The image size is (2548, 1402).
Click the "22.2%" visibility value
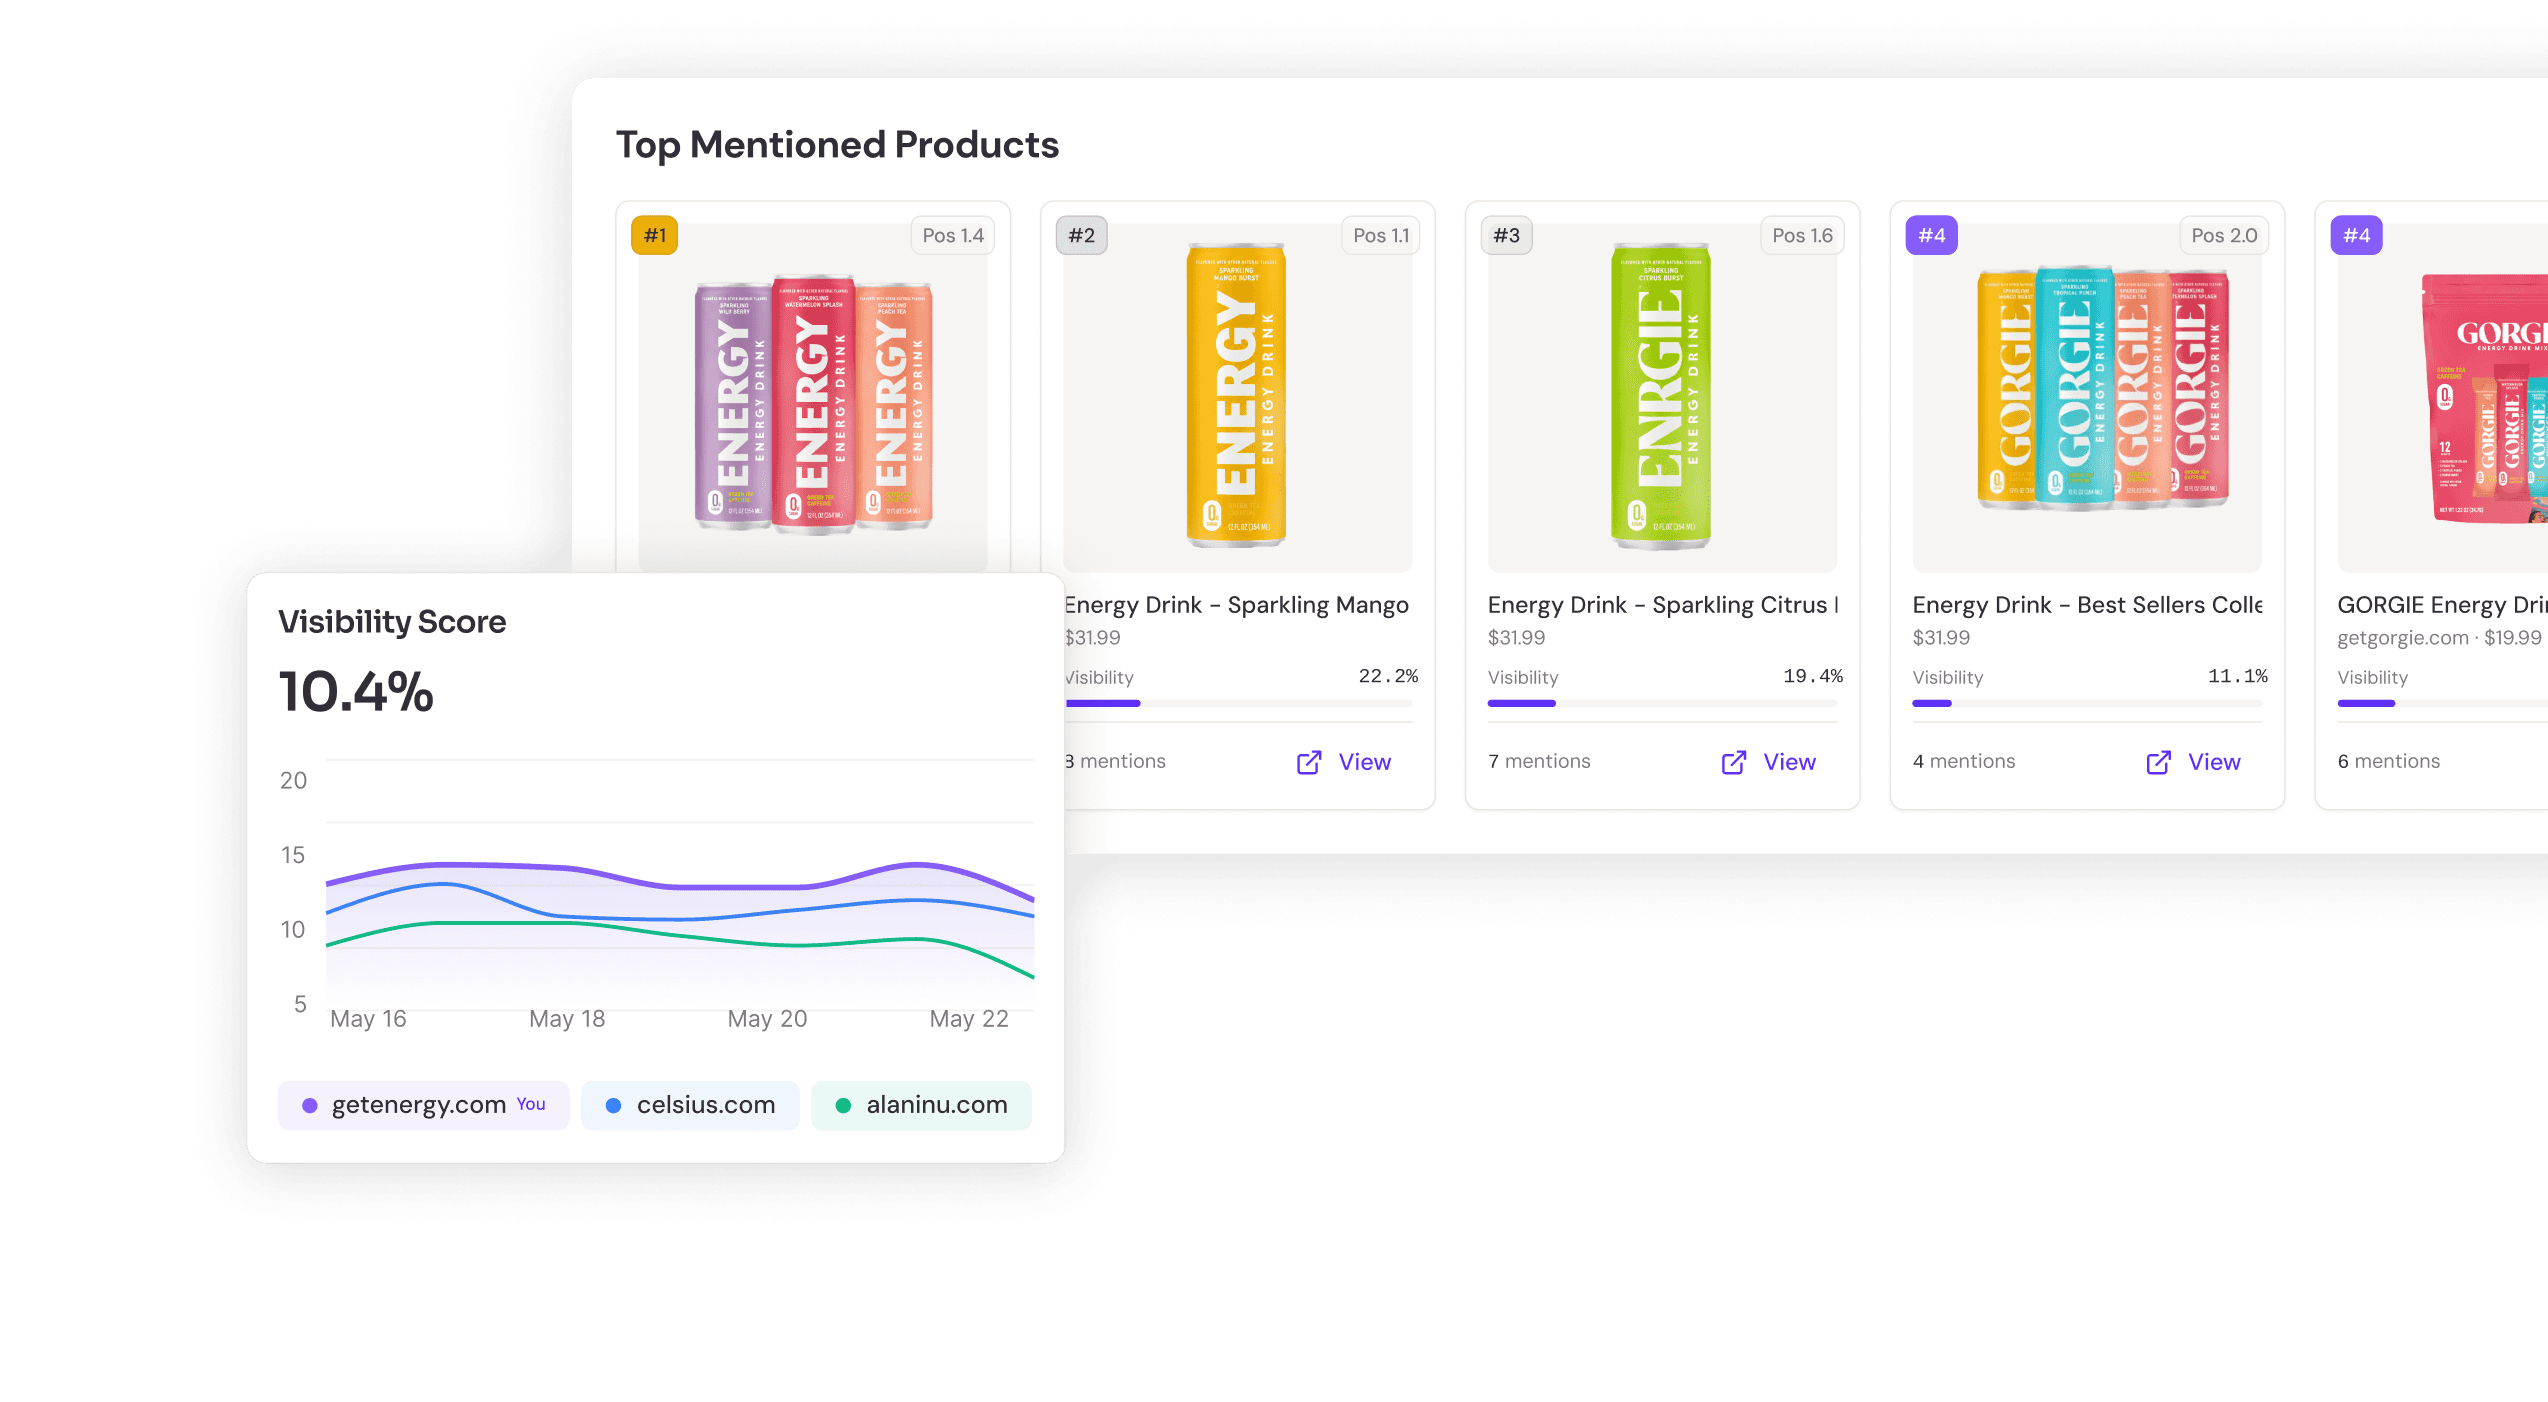point(1388,676)
